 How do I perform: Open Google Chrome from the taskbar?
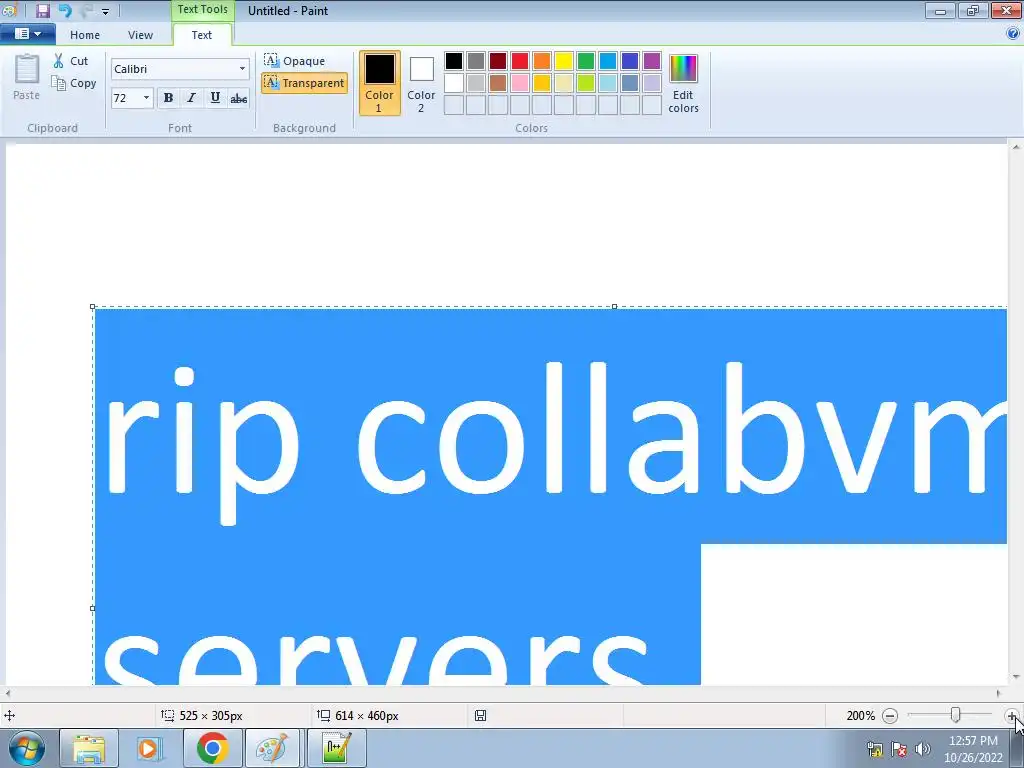pos(212,748)
